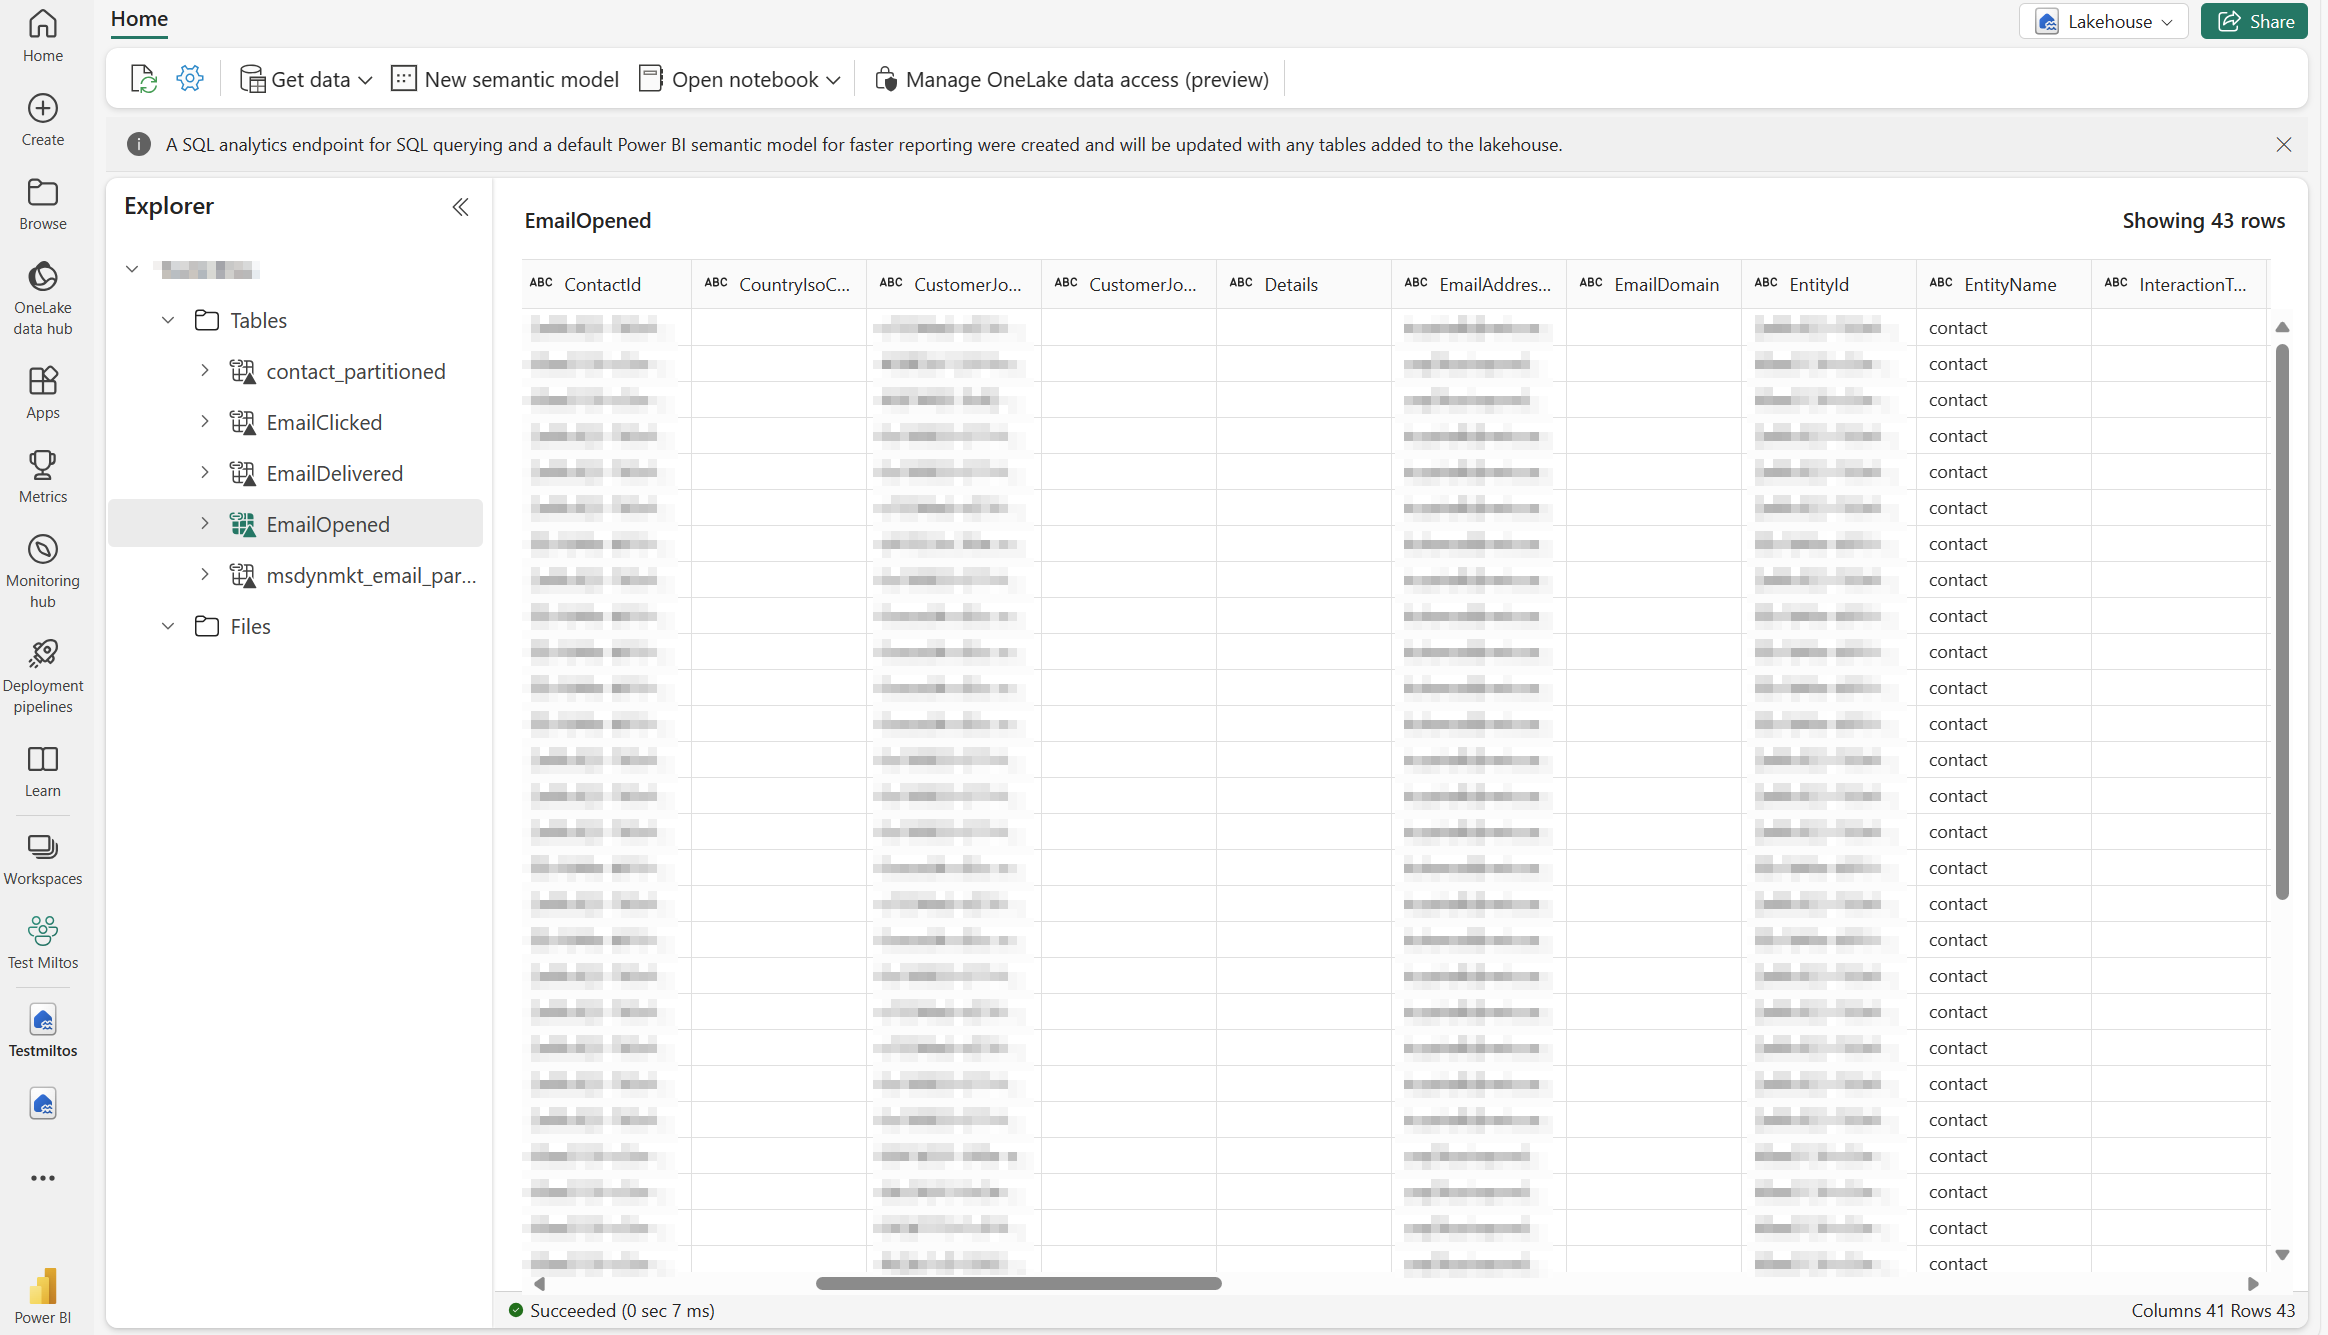Viewport: 2328px width, 1335px height.
Task: Open more options ellipsis in sidebar
Action: (43, 1178)
